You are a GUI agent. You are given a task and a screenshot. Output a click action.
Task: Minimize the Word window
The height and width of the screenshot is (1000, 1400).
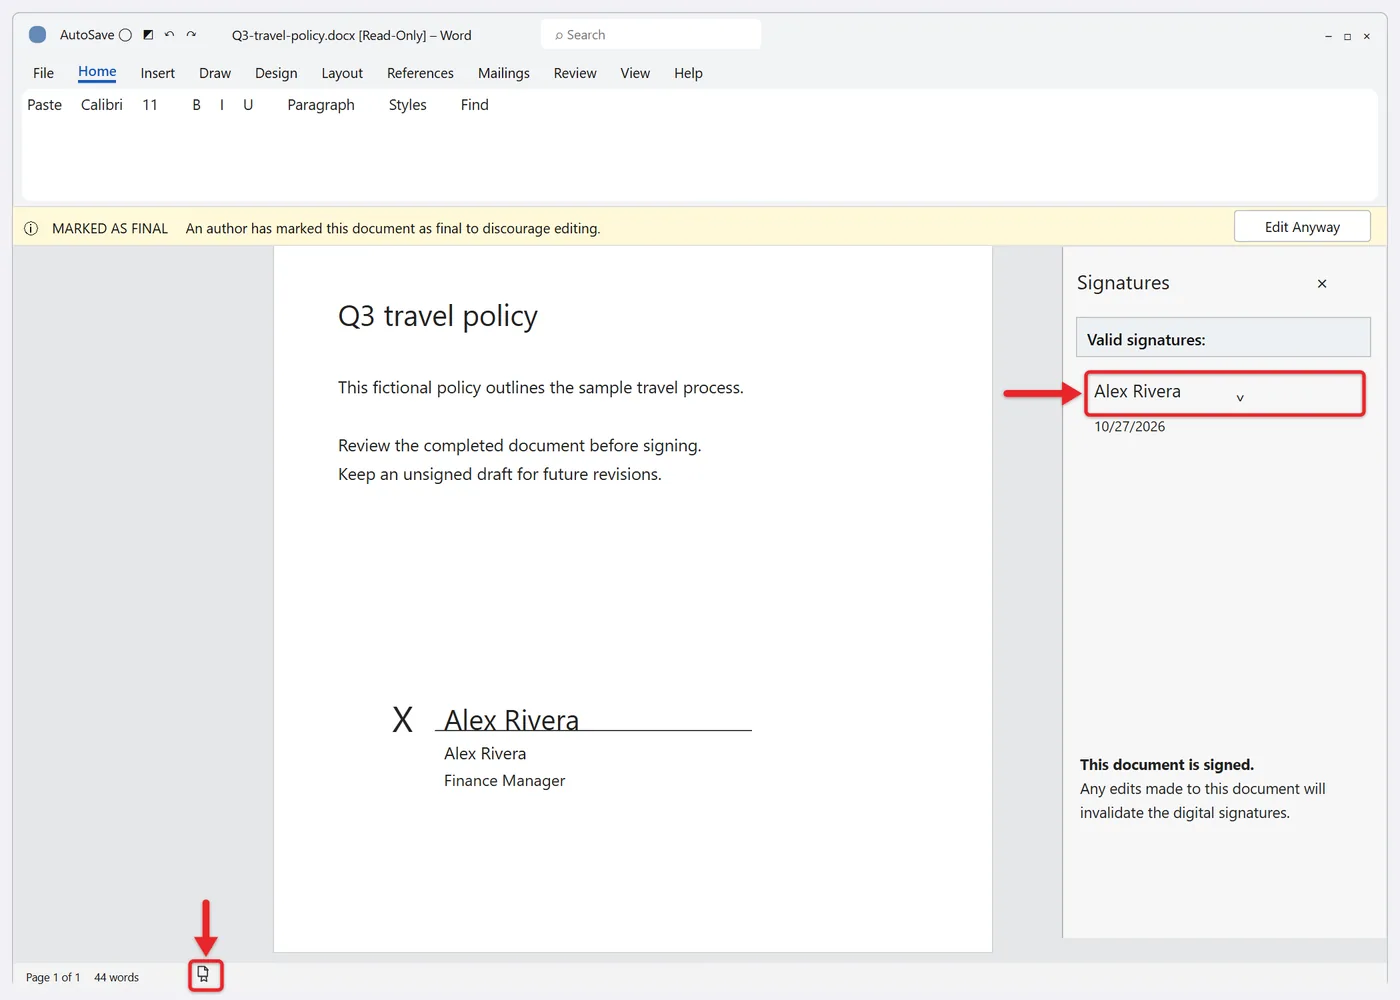point(1328,36)
